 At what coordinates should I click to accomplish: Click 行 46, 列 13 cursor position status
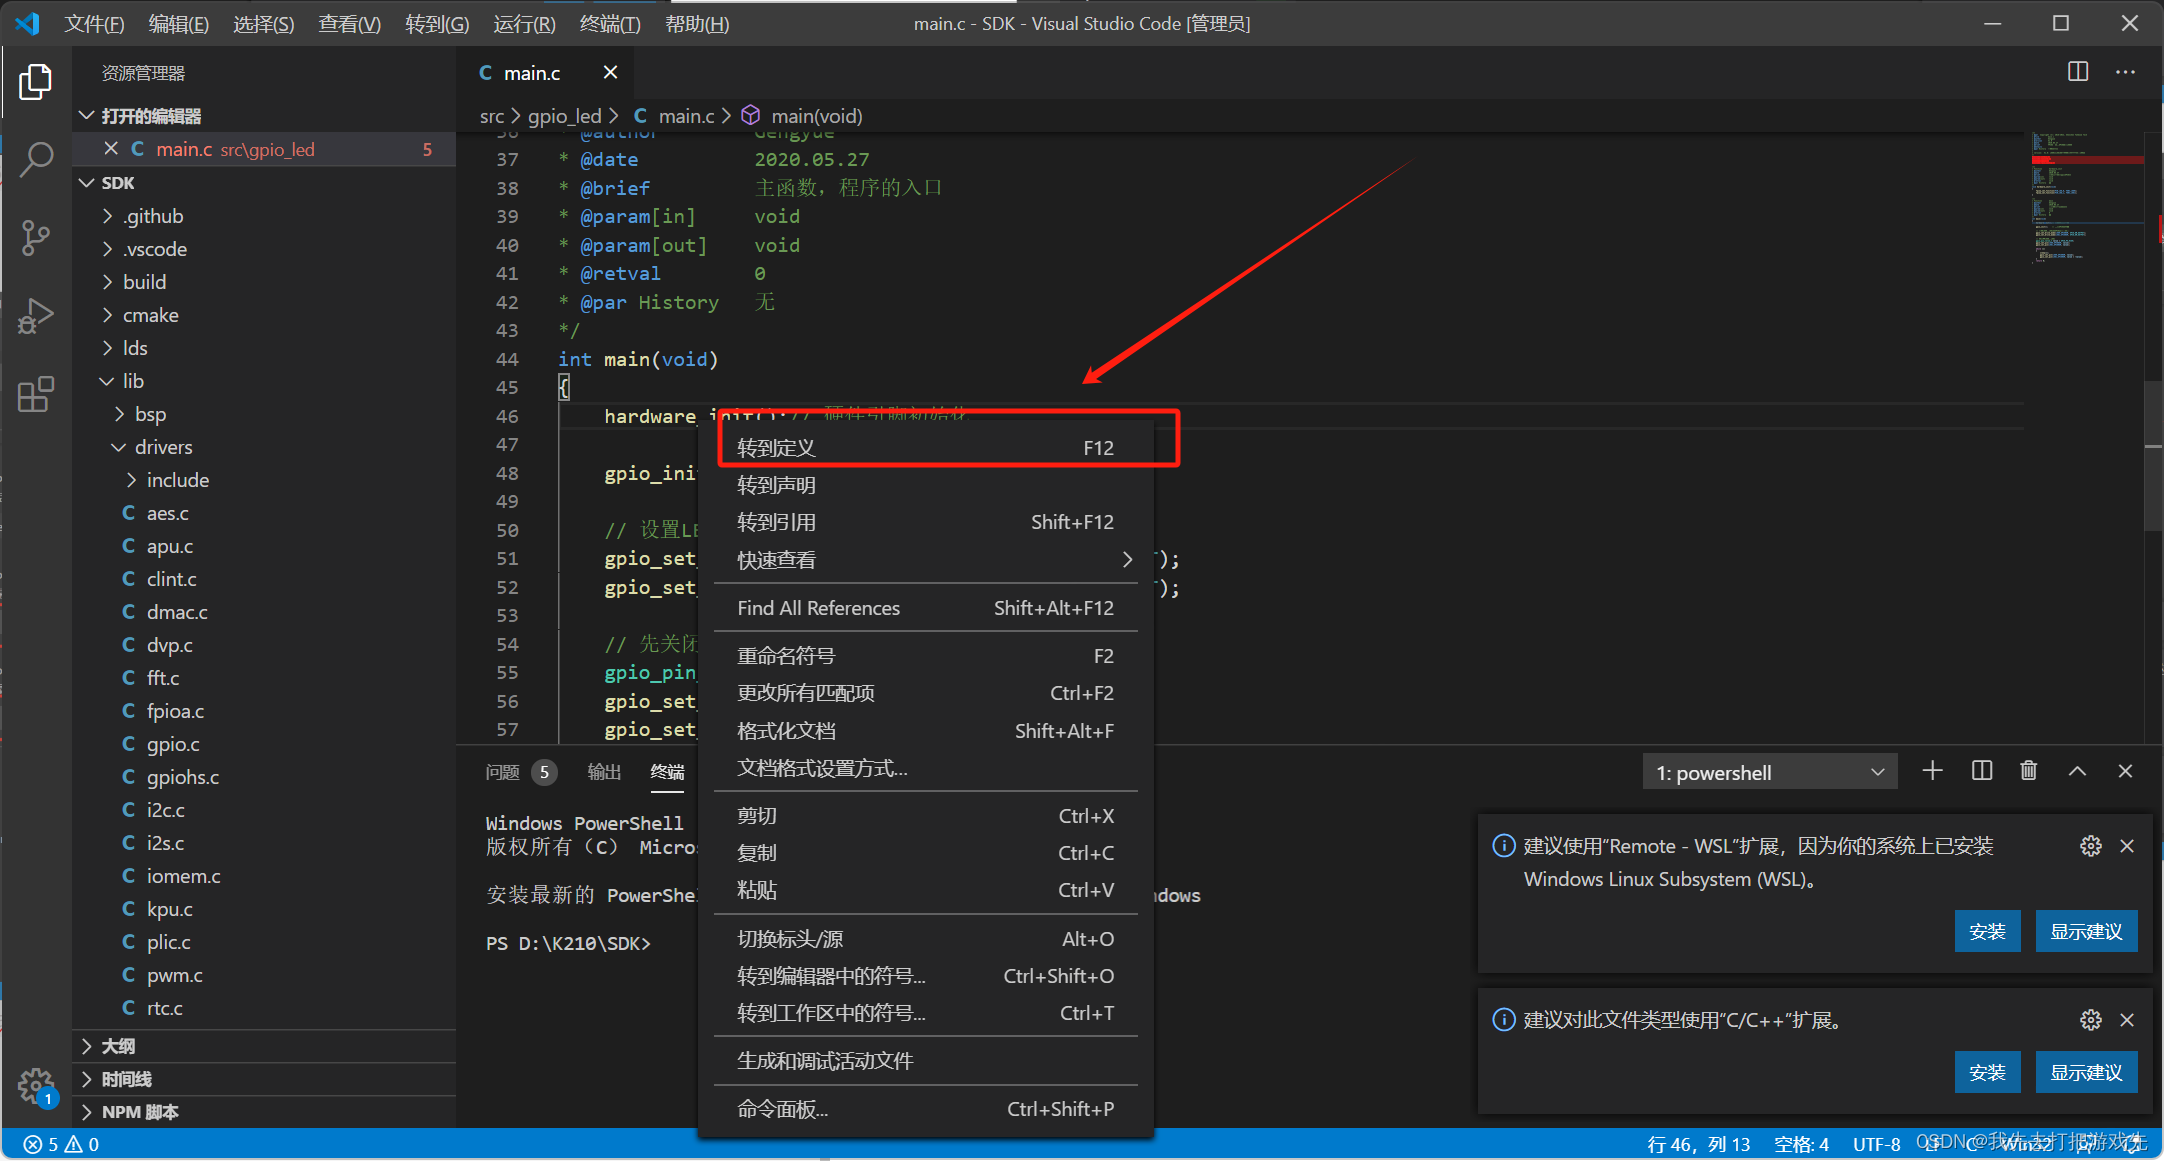click(x=1698, y=1144)
